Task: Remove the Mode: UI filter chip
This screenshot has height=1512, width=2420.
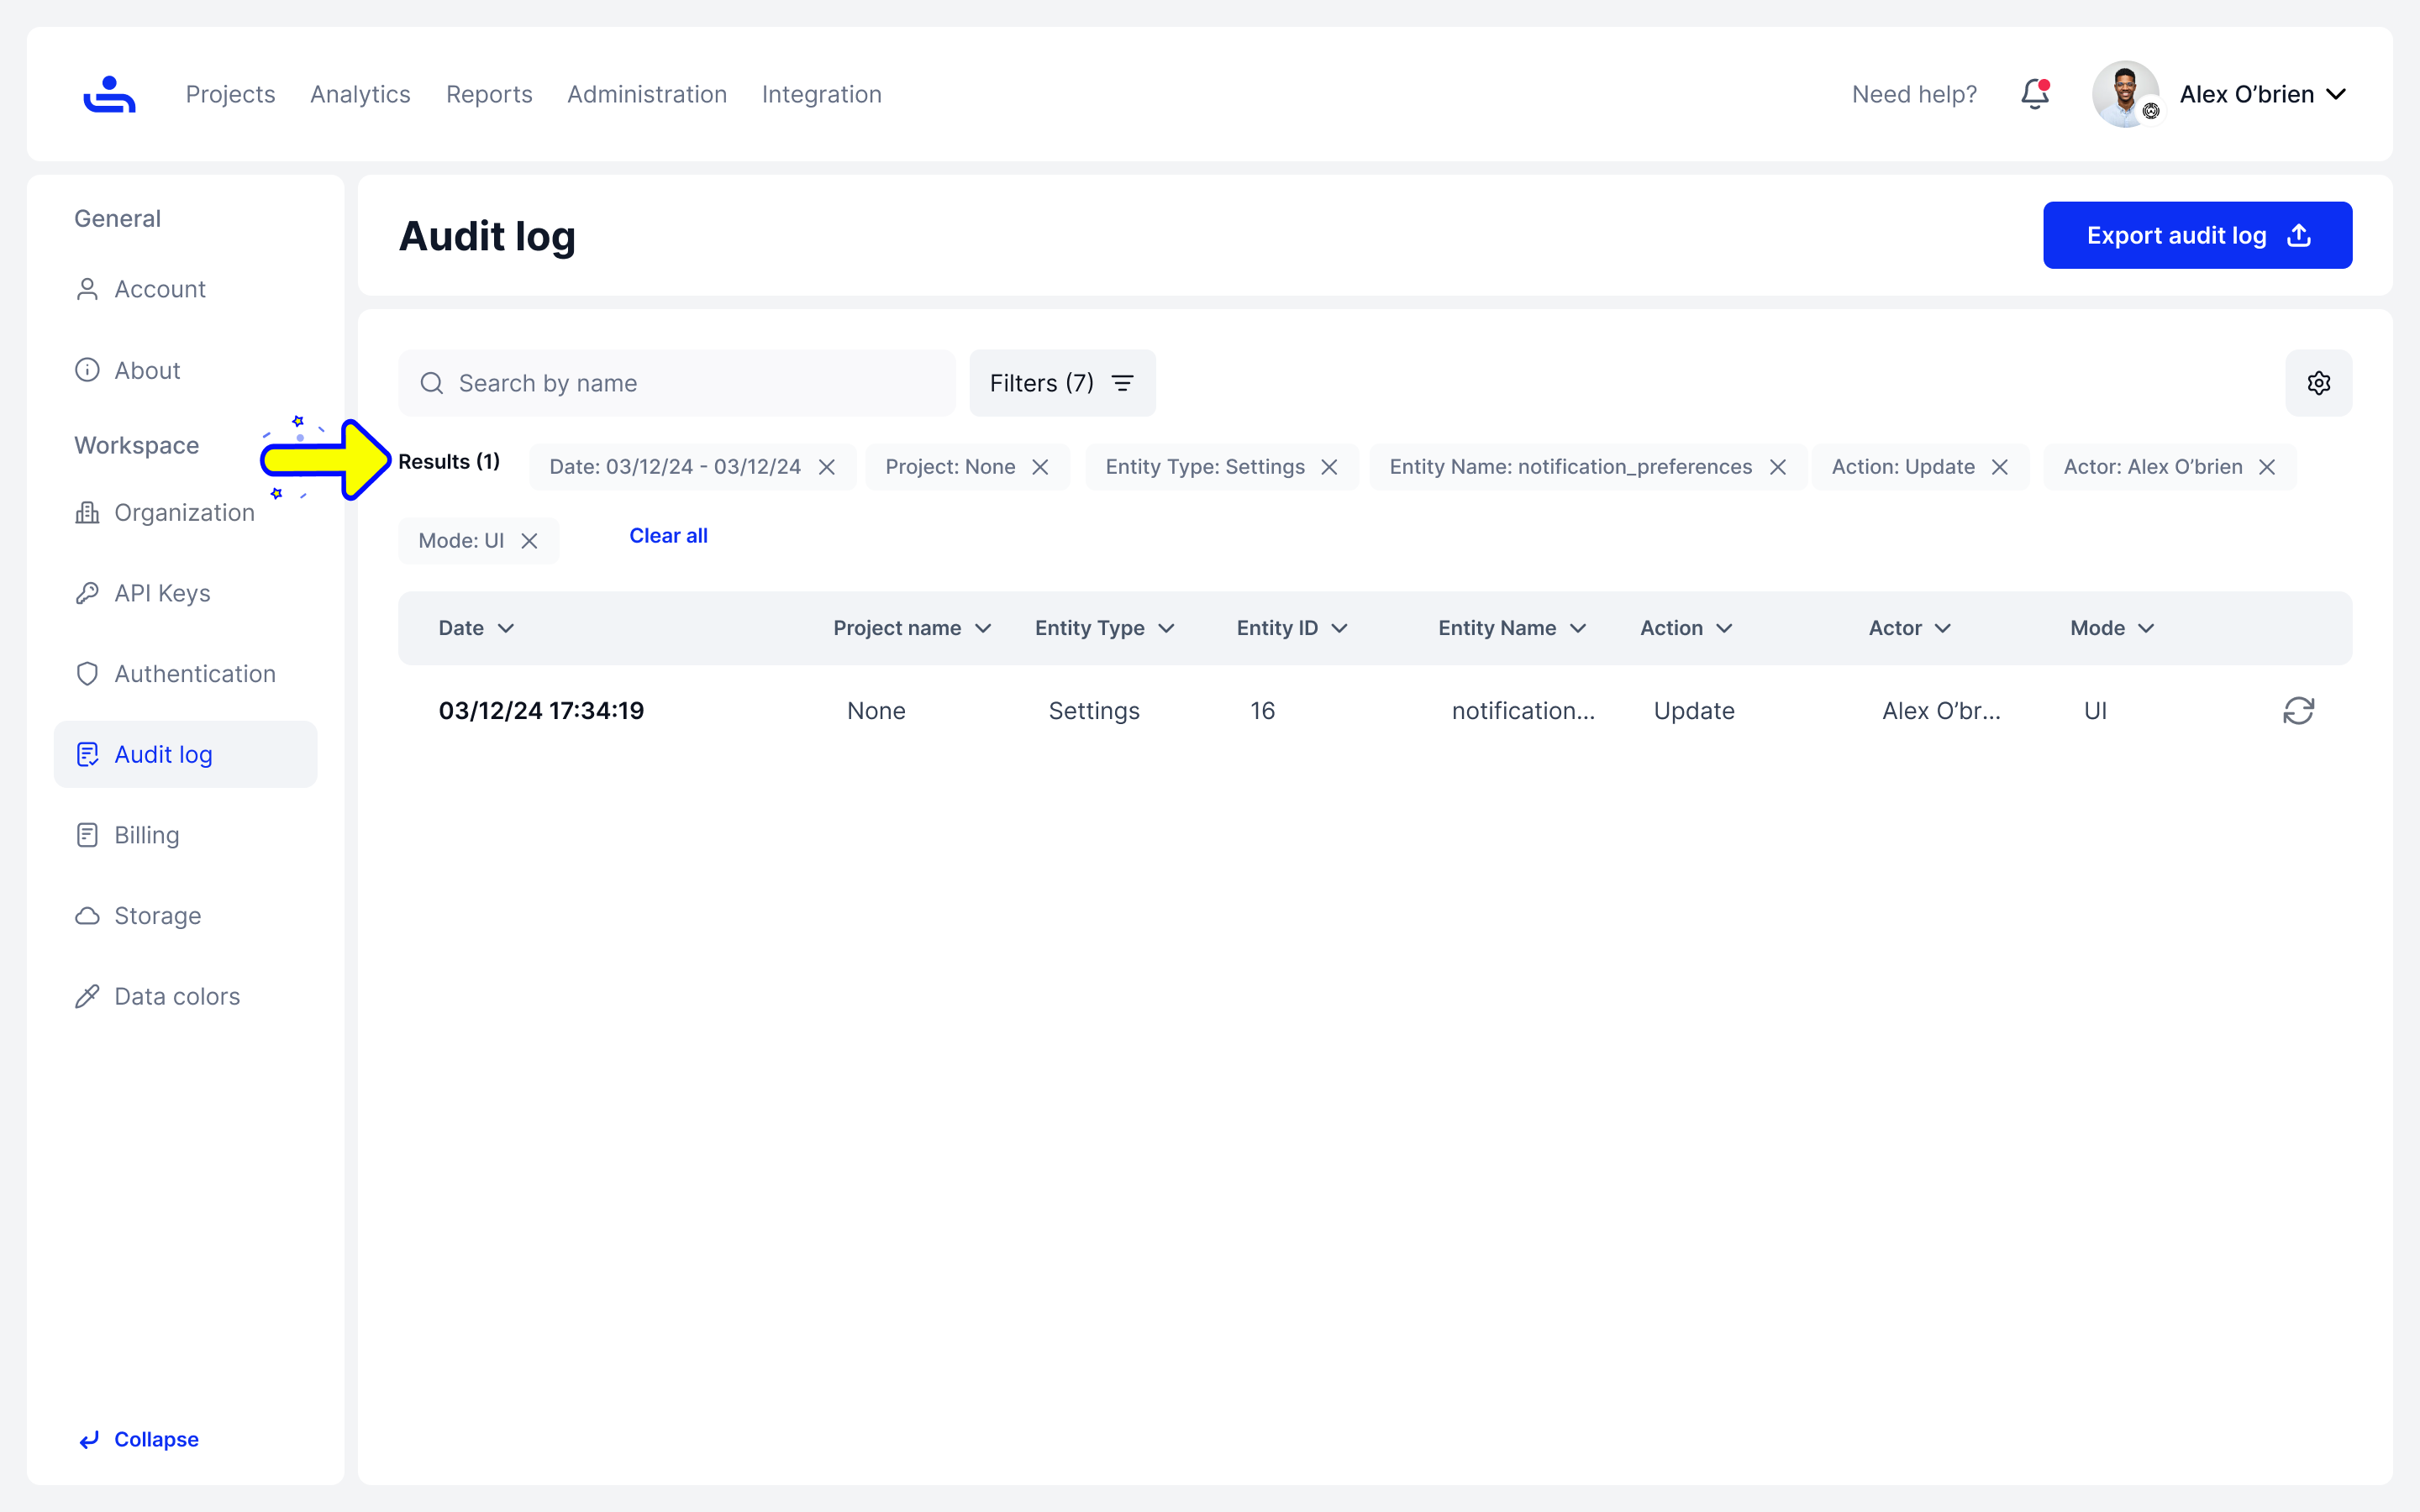Action: tap(529, 541)
